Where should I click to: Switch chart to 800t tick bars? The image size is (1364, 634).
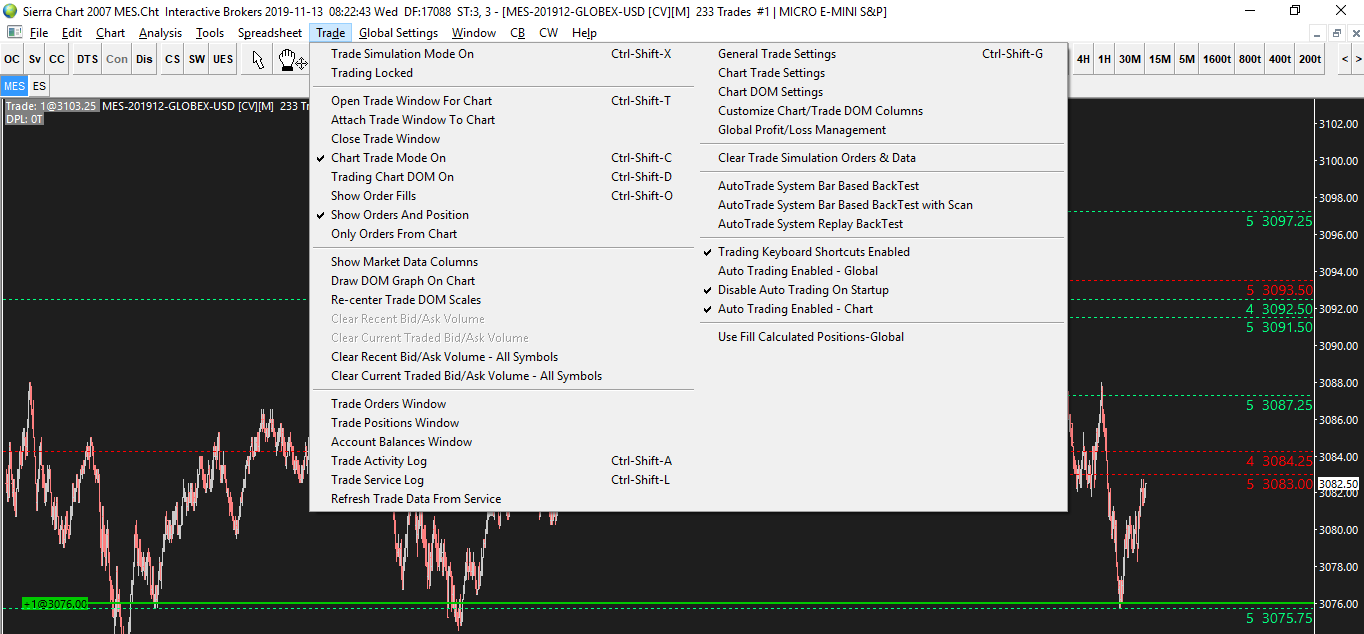tap(1250, 59)
